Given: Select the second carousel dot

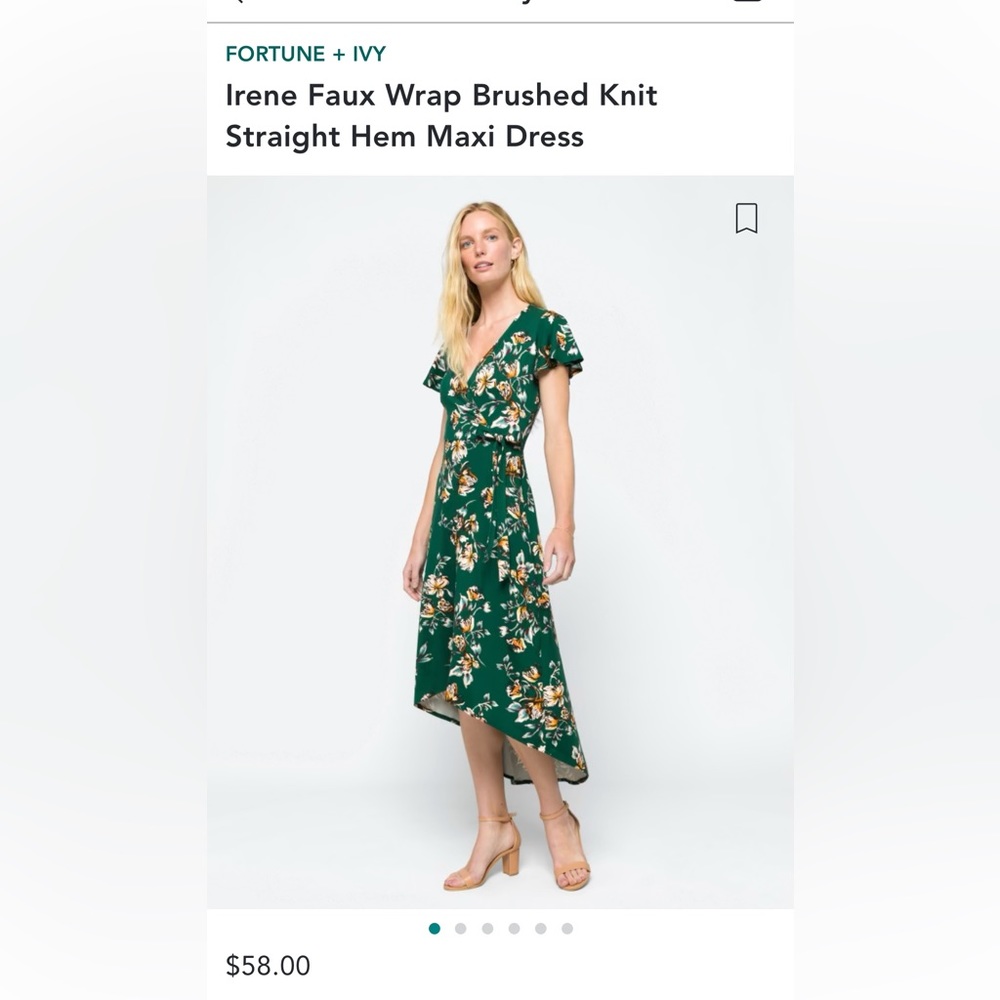Looking at the screenshot, I should pyautogui.click(x=460, y=928).
